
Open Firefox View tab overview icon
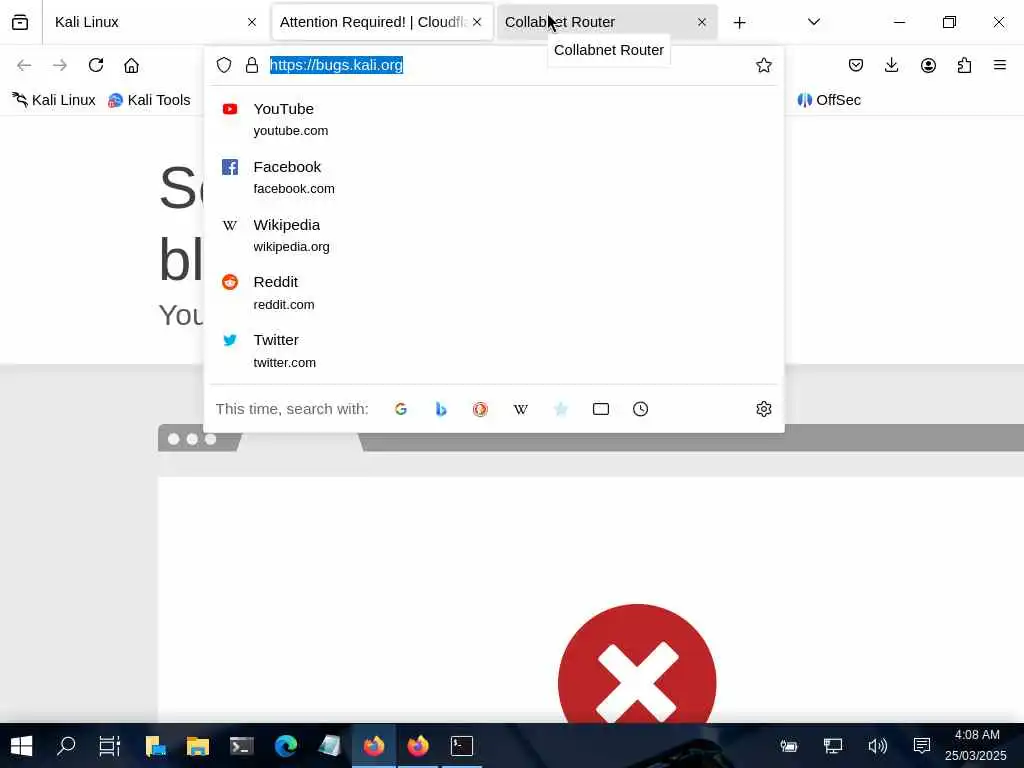click(x=20, y=22)
